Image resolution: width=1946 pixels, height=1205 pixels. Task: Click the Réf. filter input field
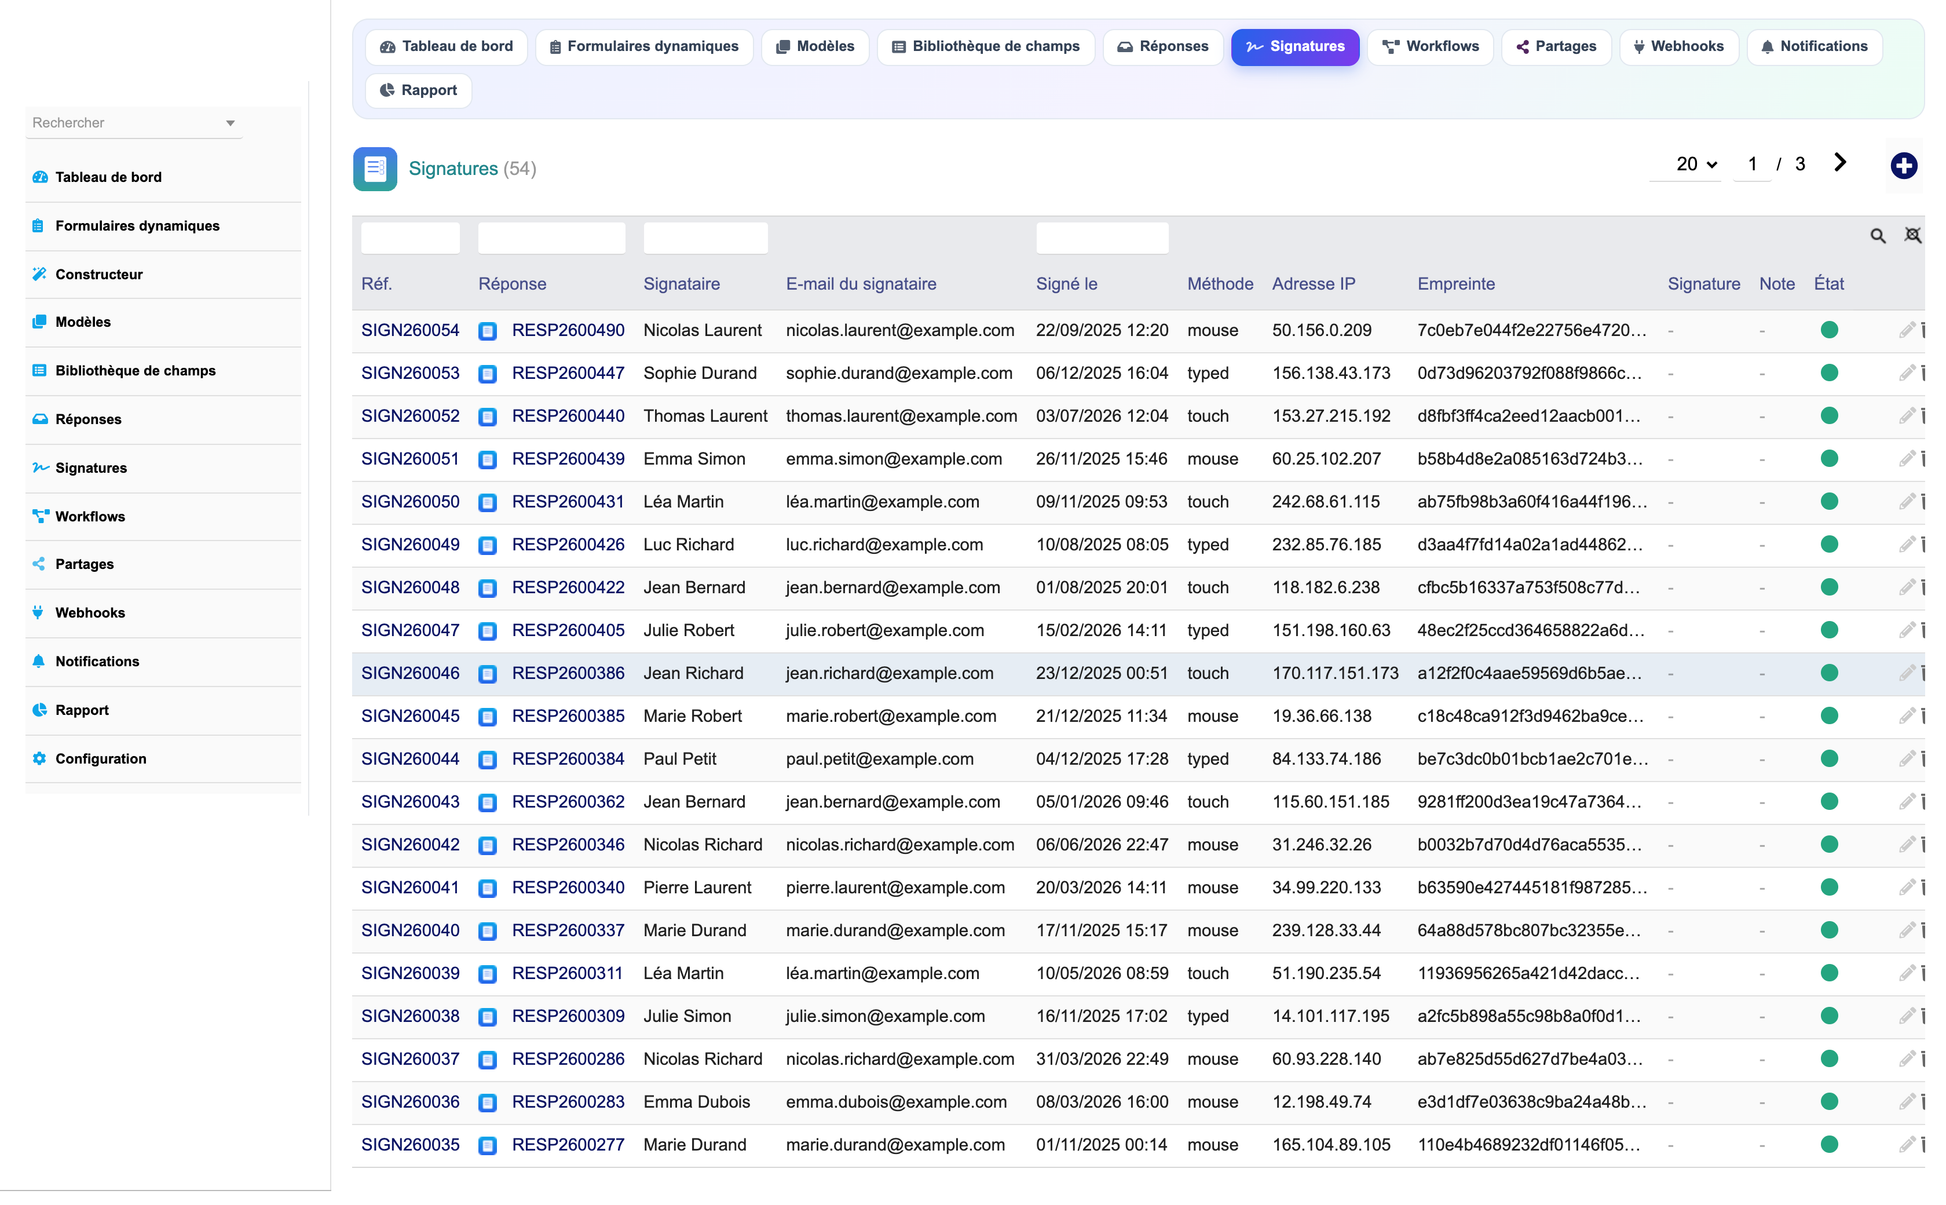point(410,238)
